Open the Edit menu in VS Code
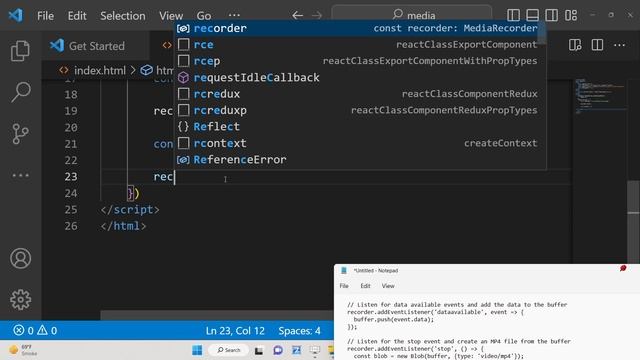The image size is (640, 360). (77, 16)
